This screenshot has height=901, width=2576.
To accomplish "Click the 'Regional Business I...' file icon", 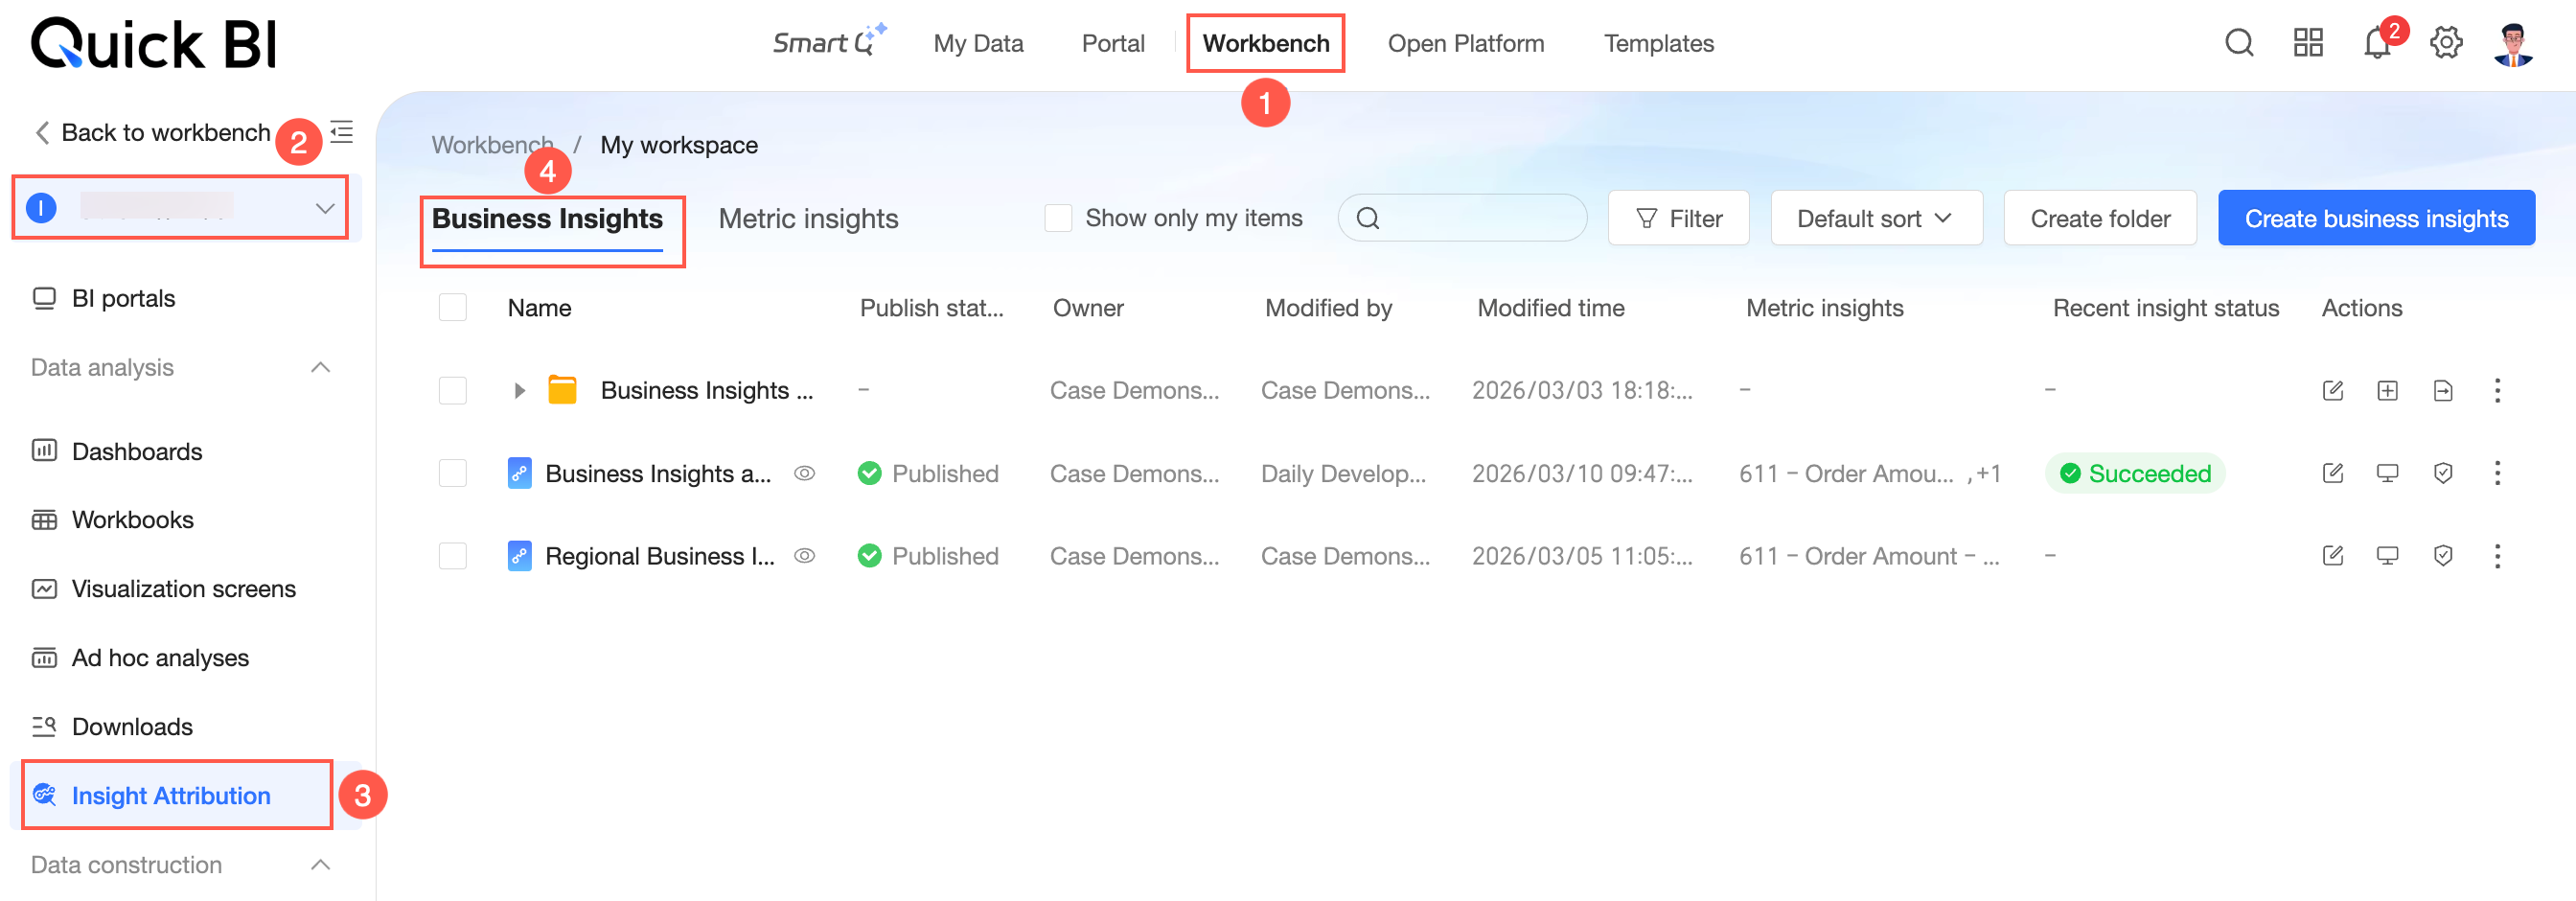I will (519, 556).
